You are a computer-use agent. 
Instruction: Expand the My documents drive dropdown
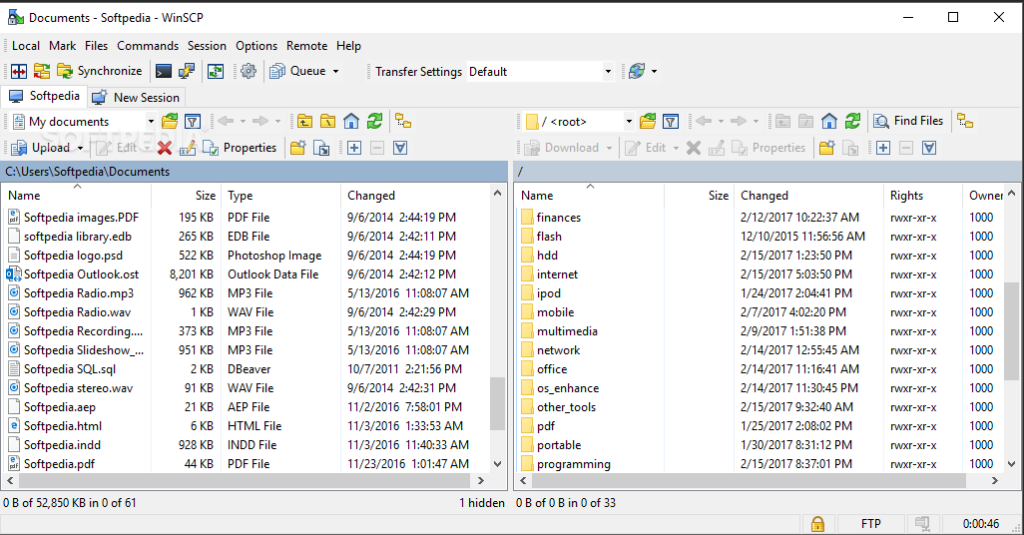click(150, 122)
